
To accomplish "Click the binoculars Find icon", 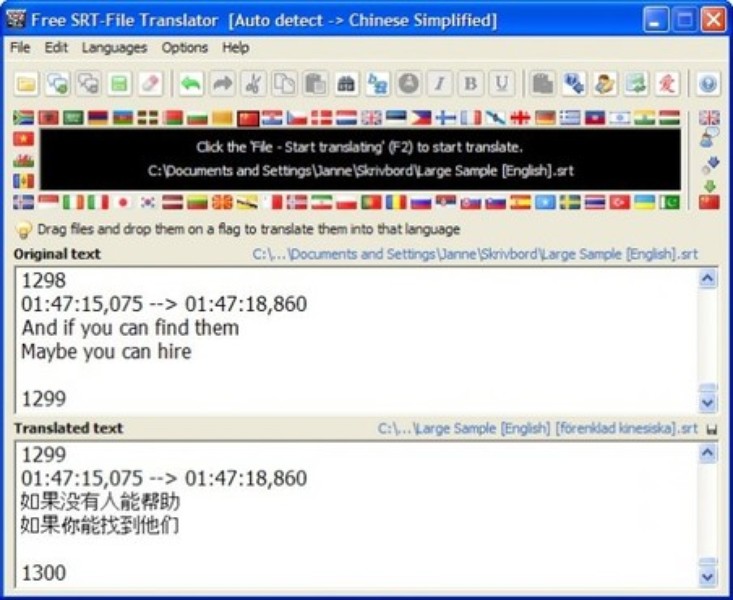I will click(x=346, y=84).
